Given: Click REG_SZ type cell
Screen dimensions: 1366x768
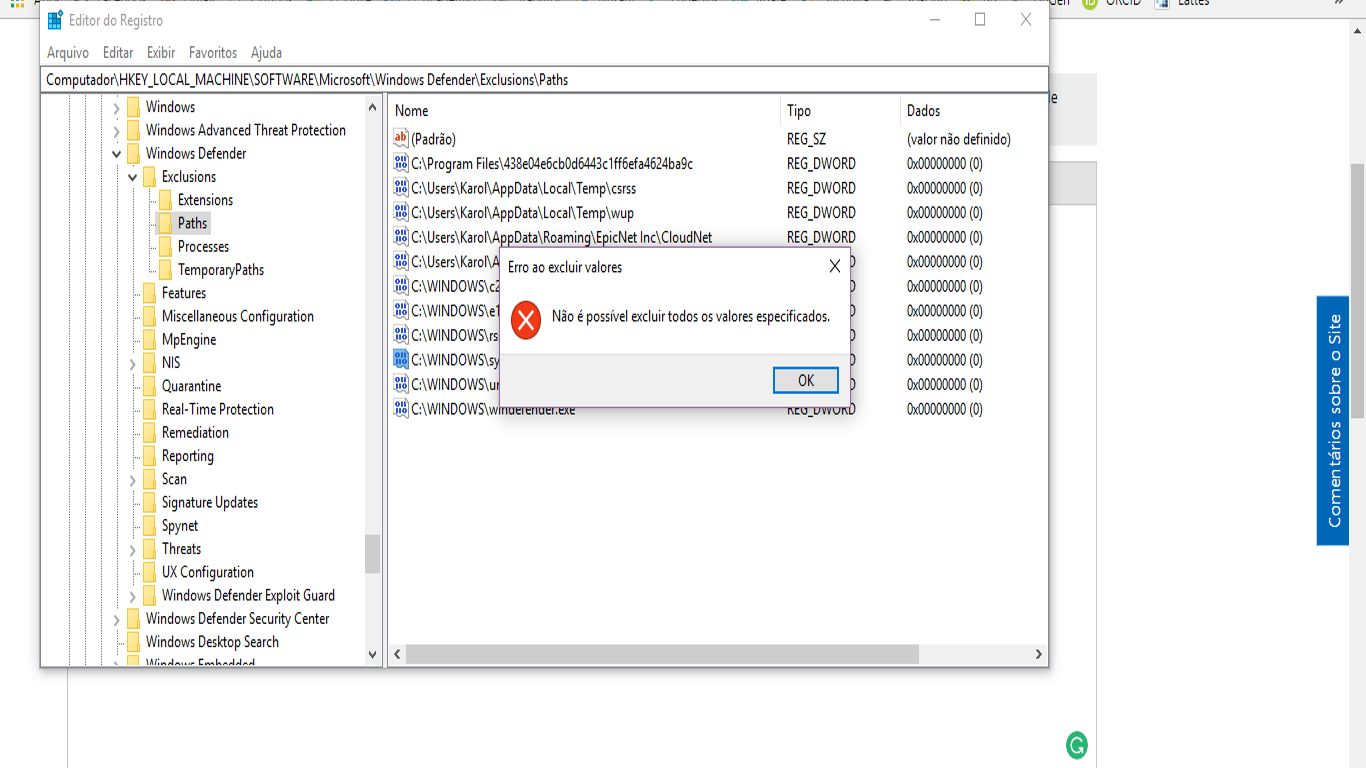Looking at the screenshot, I should pyautogui.click(x=806, y=139).
